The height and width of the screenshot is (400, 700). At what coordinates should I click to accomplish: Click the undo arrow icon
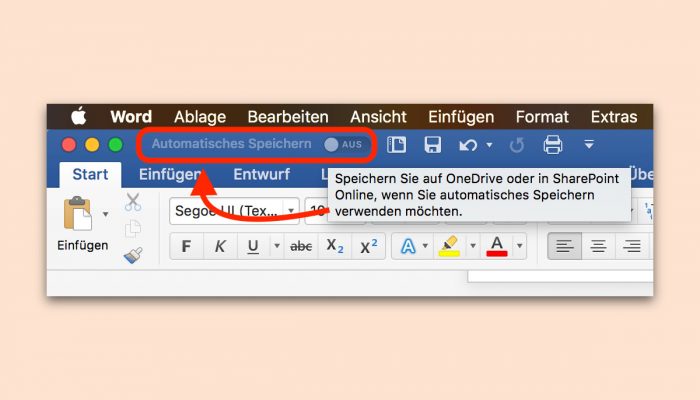click(x=468, y=145)
